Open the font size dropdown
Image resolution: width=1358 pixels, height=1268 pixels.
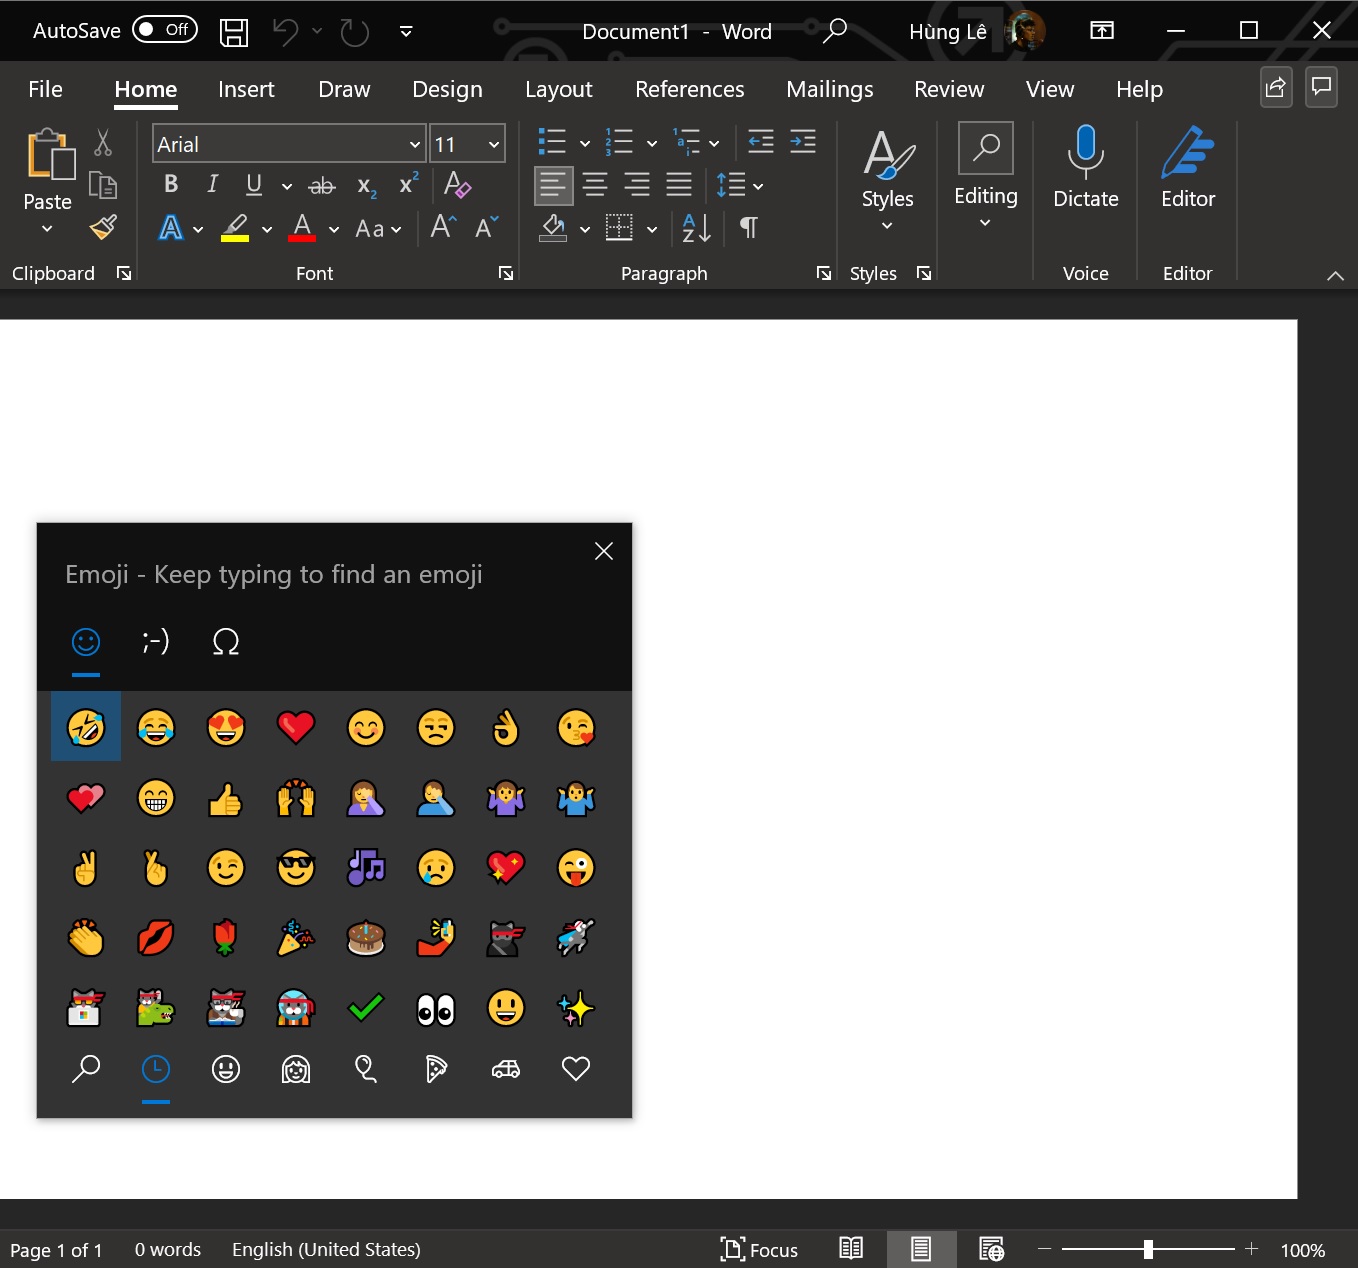[493, 145]
